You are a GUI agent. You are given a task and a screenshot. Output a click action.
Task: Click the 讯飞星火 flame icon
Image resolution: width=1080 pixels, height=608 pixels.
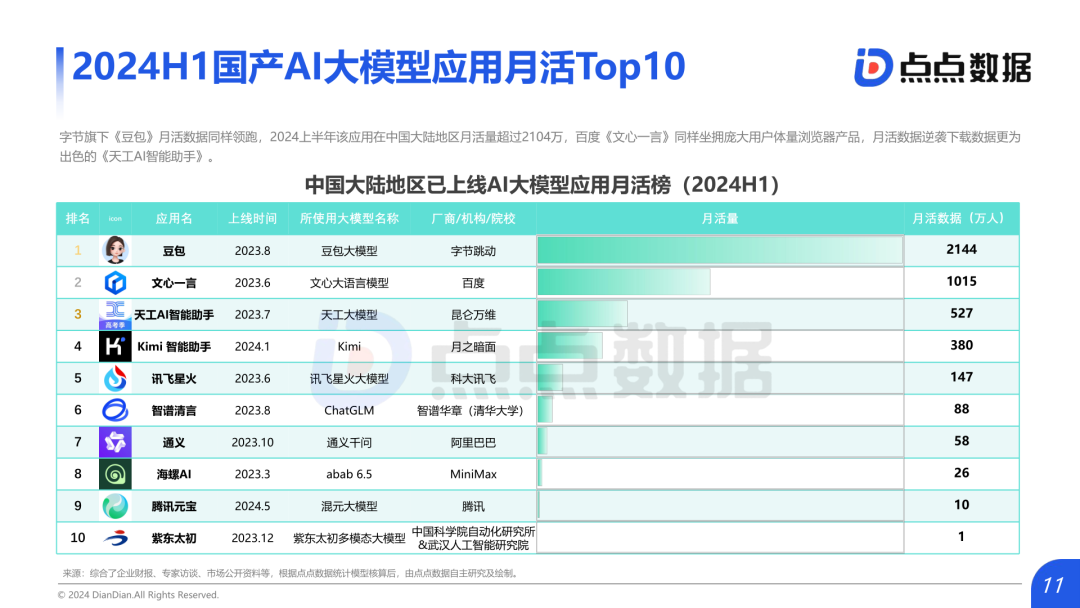click(115, 378)
